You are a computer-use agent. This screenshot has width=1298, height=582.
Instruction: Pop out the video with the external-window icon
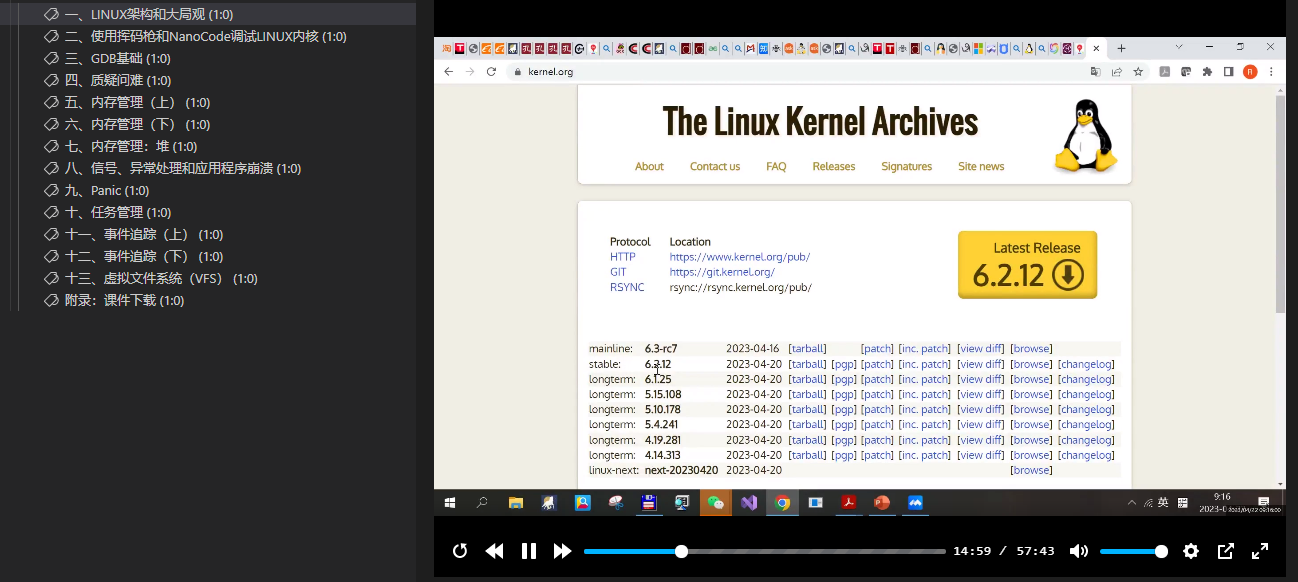[x=1226, y=551]
